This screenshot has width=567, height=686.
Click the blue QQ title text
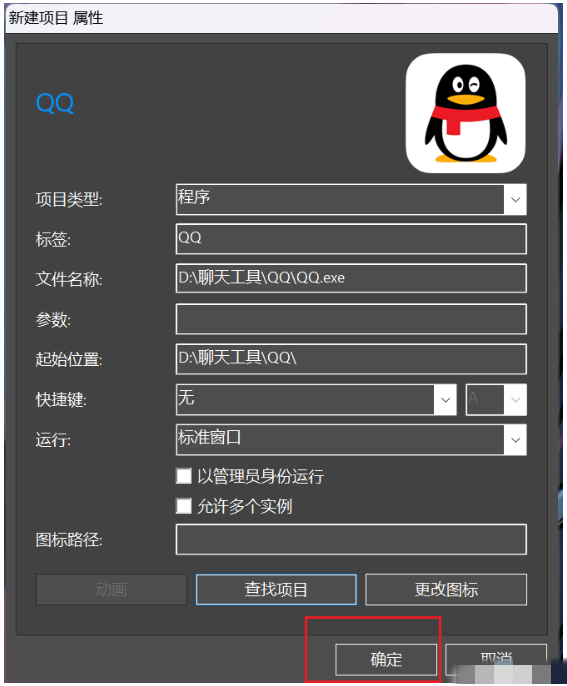pyautogui.click(x=55, y=103)
